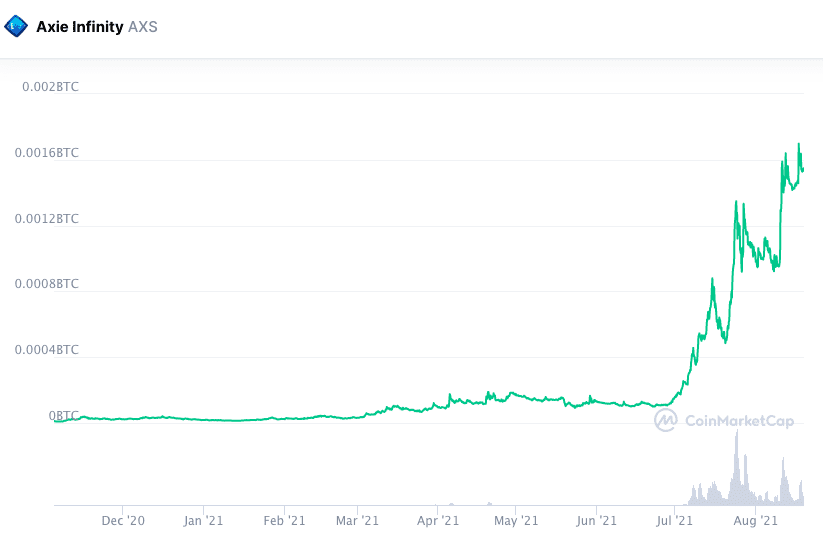Viewport: 823px width, 543px height.
Task: Click the Axie Infinity logo icon
Action: coord(17,27)
